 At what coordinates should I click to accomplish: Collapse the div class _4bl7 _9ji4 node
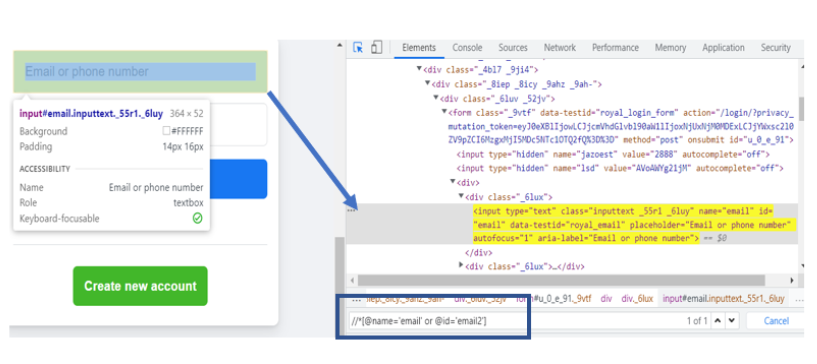(419, 69)
